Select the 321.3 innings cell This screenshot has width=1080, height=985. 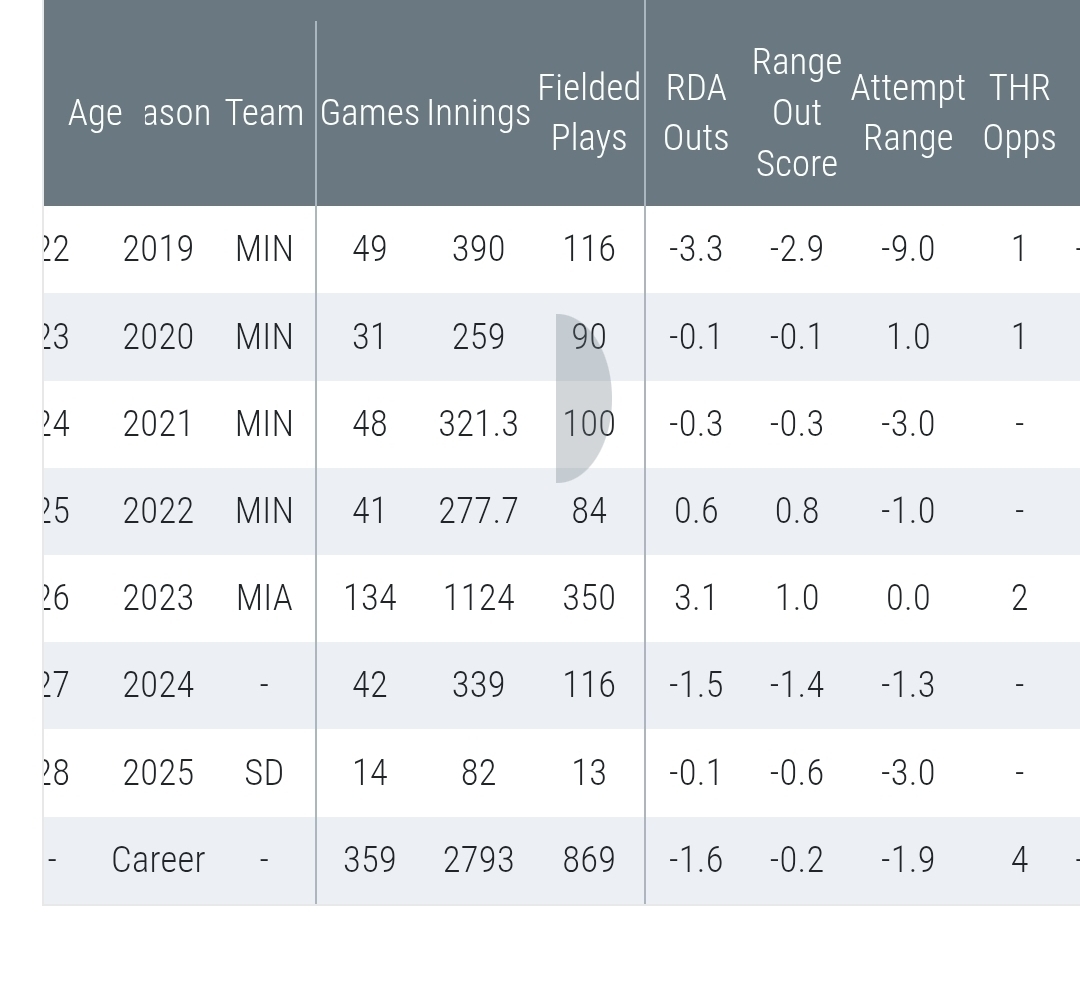(x=478, y=424)
